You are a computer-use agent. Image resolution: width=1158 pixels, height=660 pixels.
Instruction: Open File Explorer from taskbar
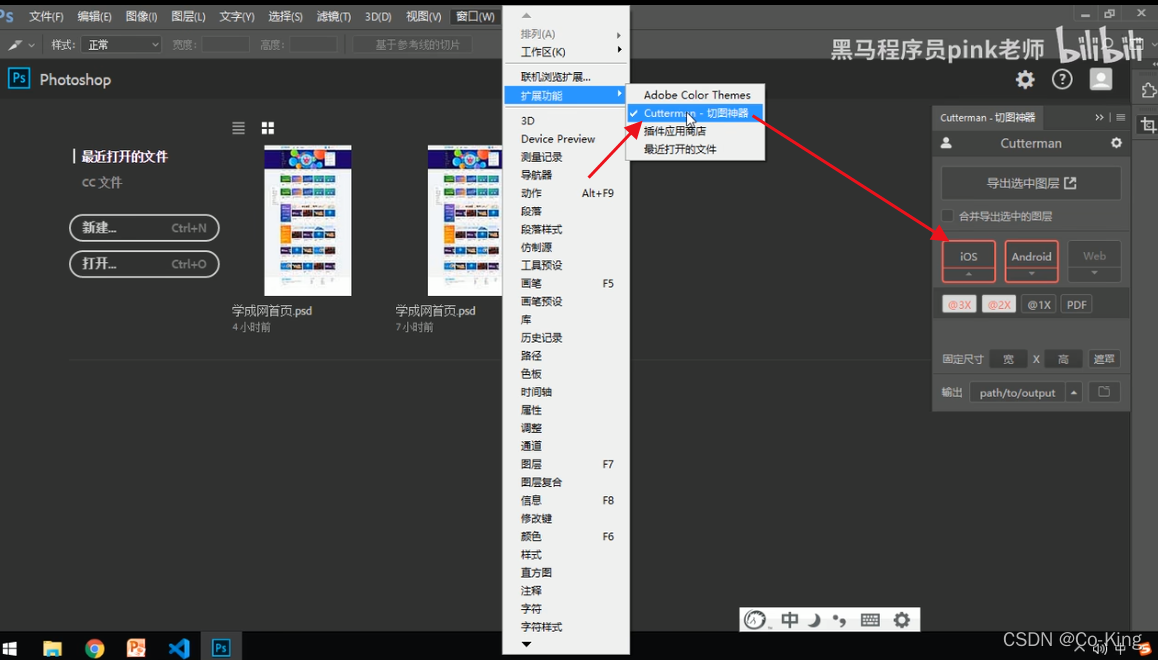click(52, 648)
